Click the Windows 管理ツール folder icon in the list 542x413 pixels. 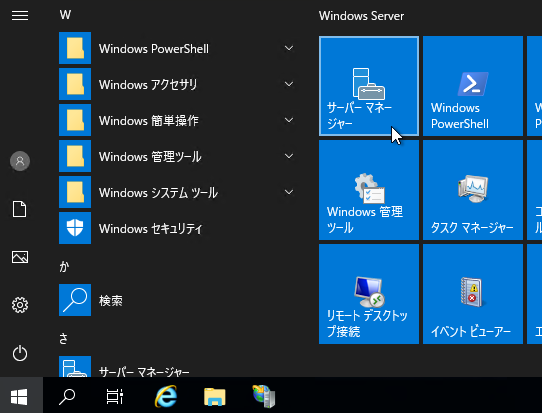pos(75,156)
